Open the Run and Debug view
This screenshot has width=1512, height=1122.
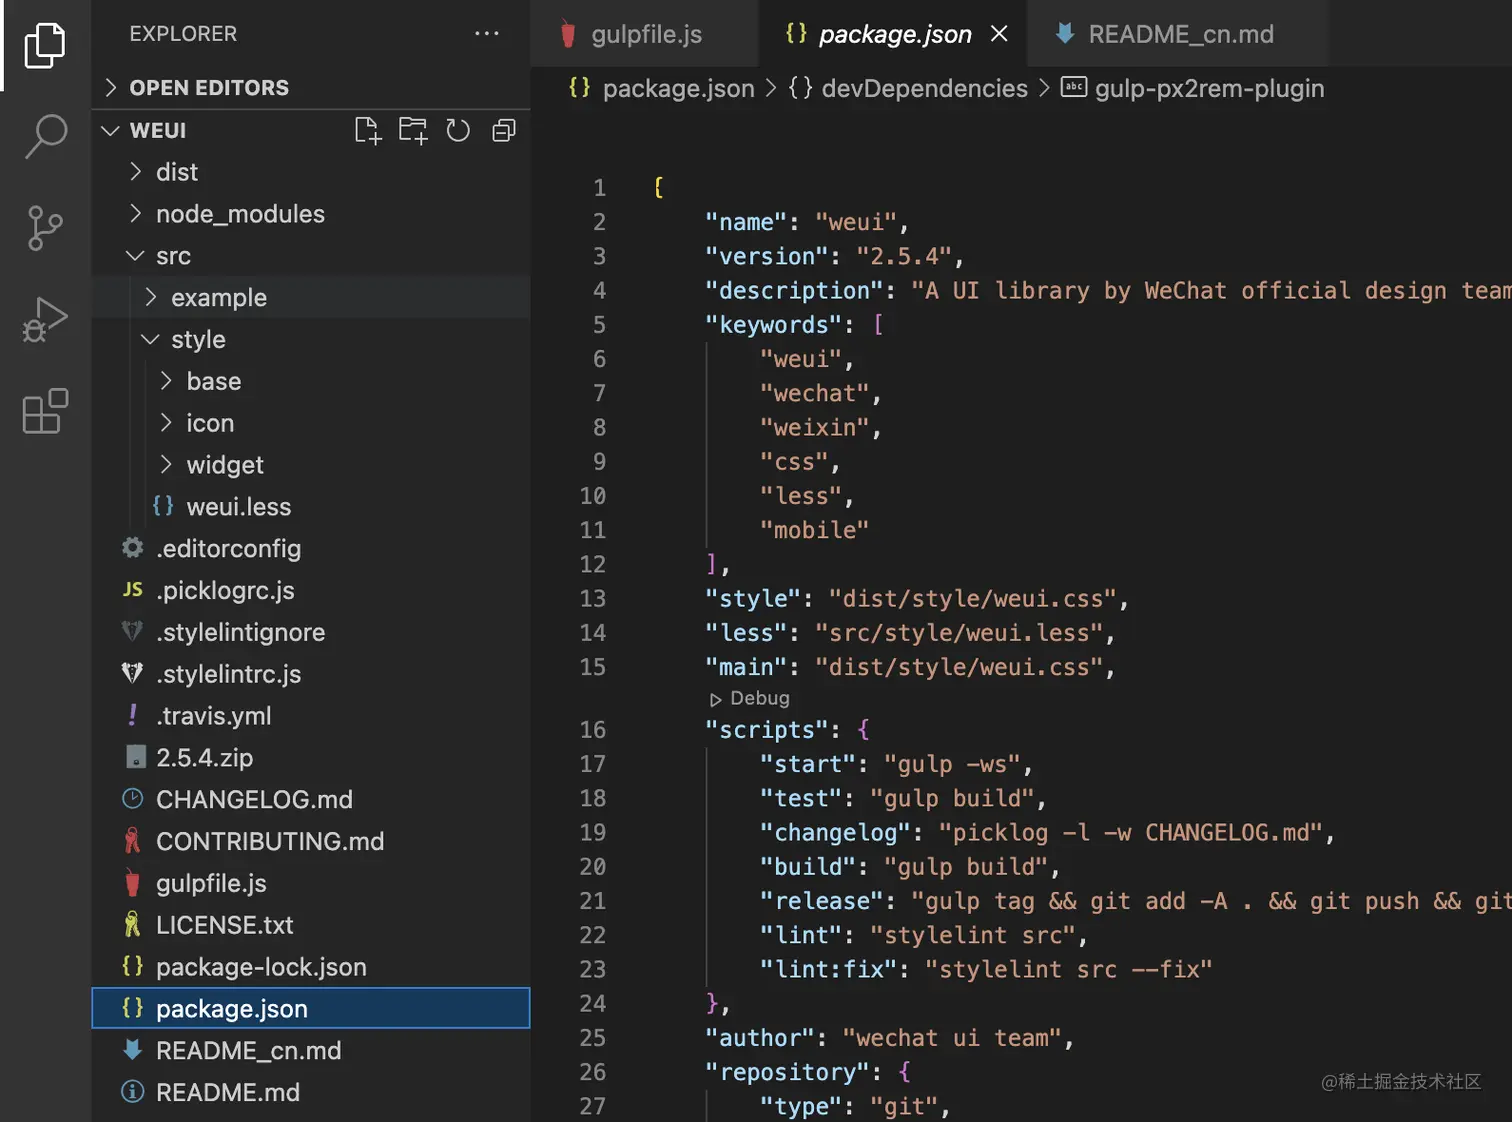point(45,320)
